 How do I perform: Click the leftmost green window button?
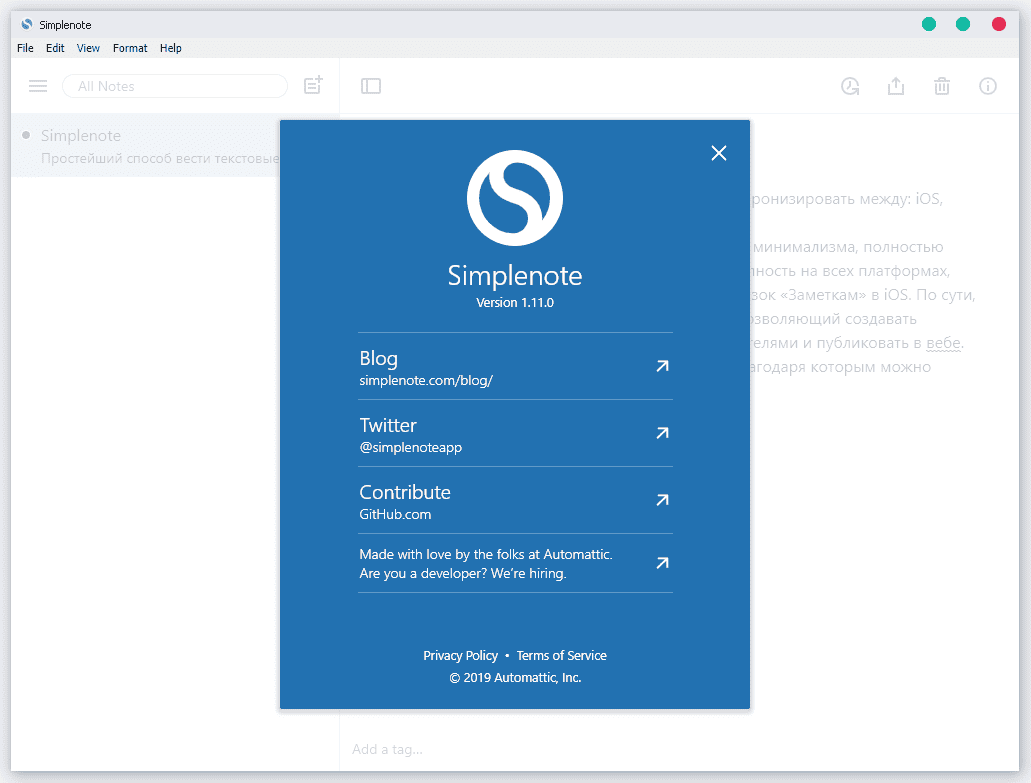[x=929, y=24]
